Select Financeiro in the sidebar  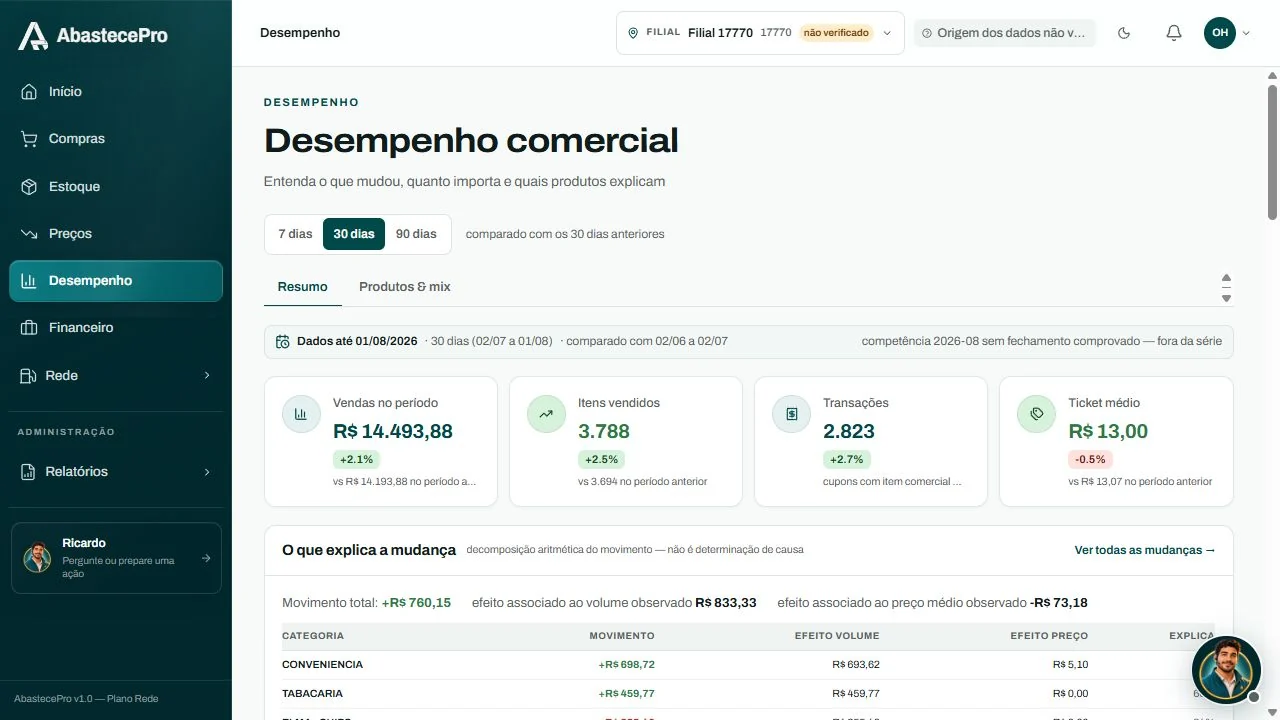116,328
